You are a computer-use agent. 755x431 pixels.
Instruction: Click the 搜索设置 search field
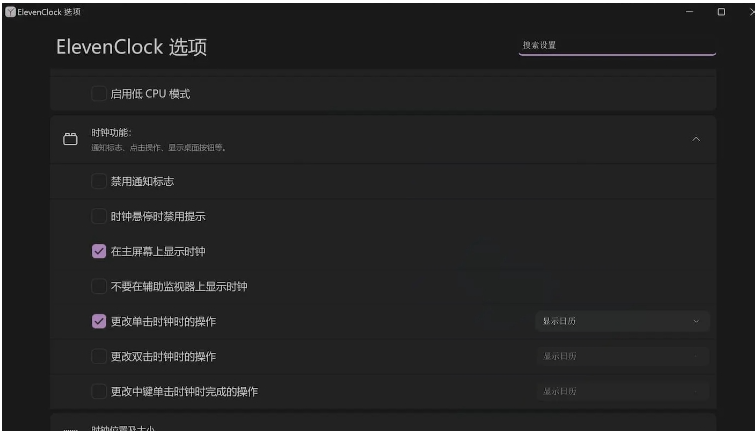(x=616, y=45)
